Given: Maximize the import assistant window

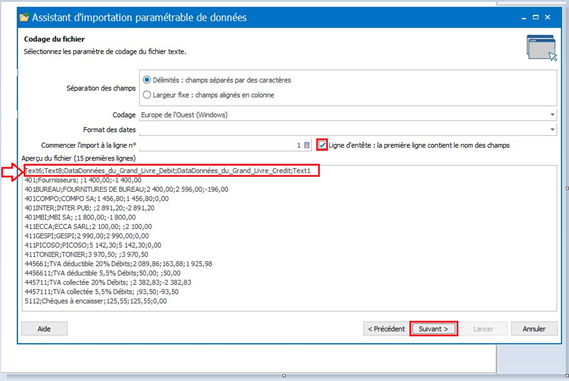Looking at the screenshot, I should tap(536, 17).
